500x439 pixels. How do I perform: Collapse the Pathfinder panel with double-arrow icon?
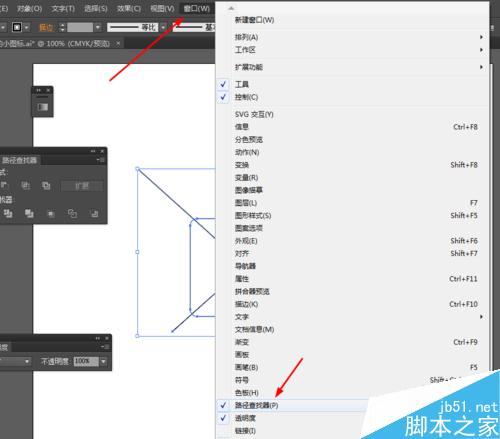(x=93, y=151)
